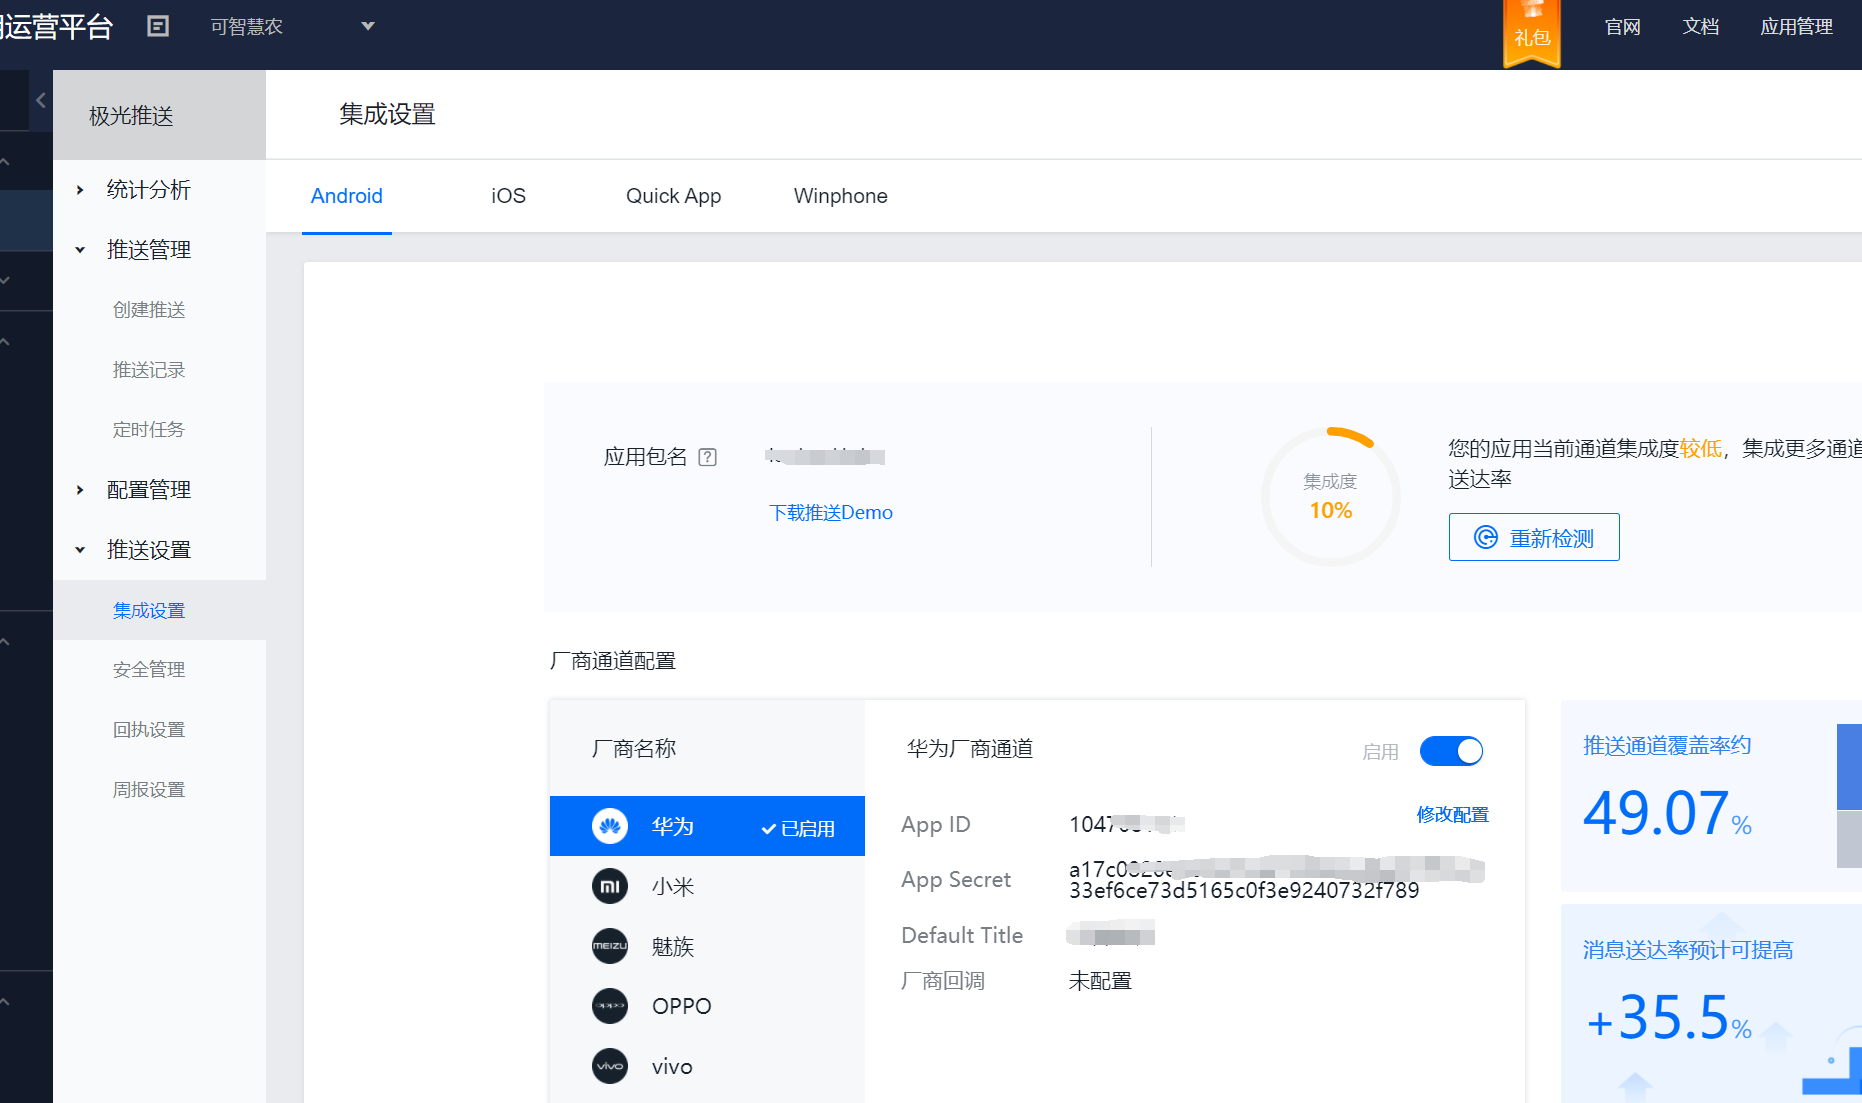Click the Huawei logo icon

click(610, 826)
